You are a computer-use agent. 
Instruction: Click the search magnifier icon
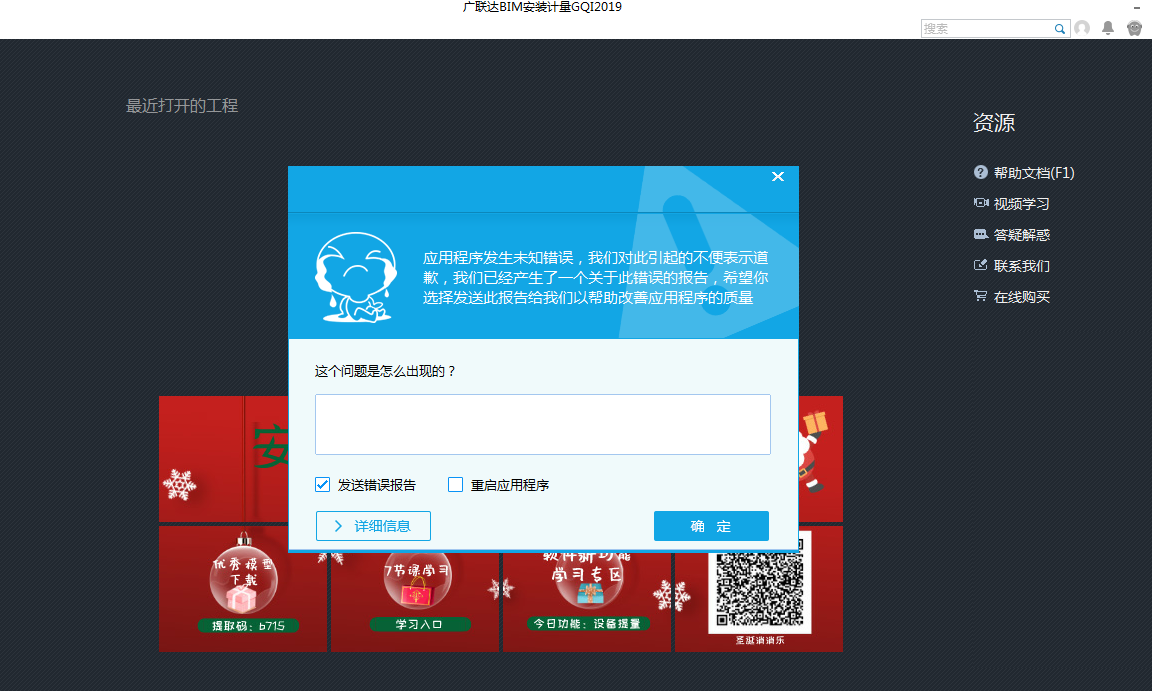[1059, 29]
